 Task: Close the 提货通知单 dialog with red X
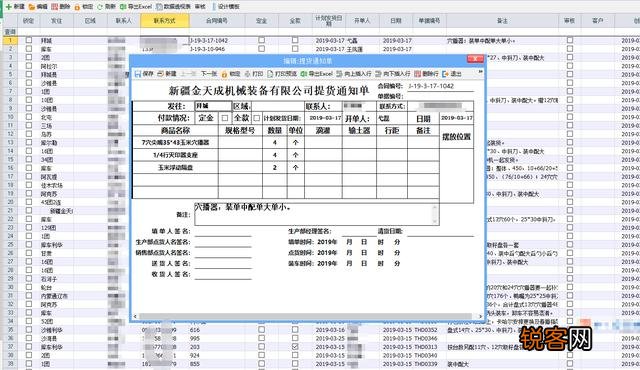point(475,59)
